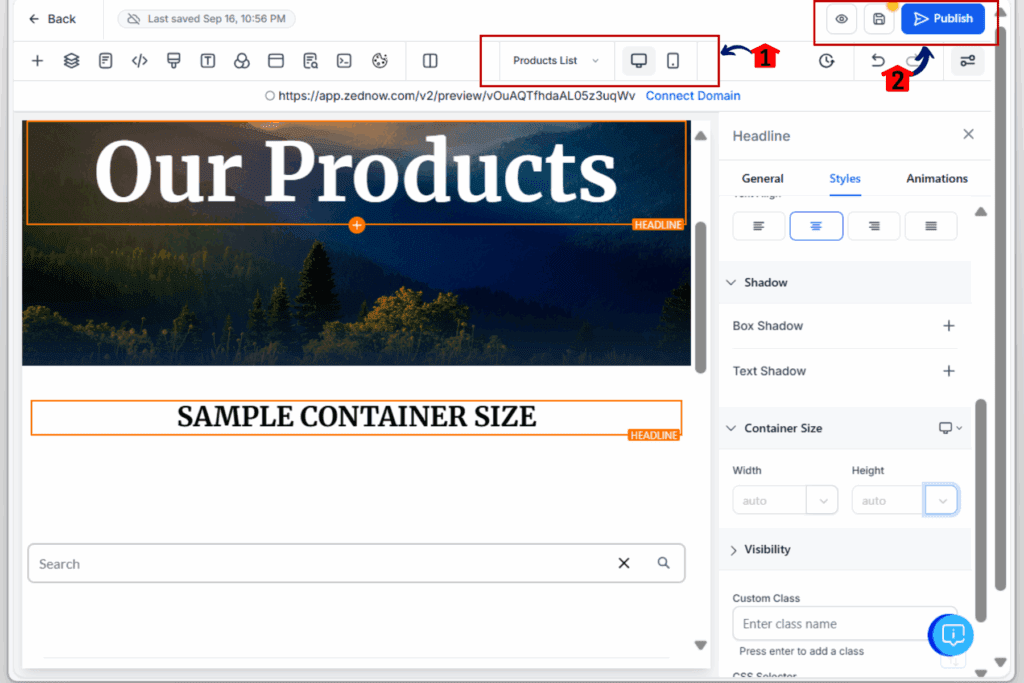Click the styles panel scrollbar thumb
This screenshot has height=683, width=1024.
pyautogui.click(x=980, y=509)
